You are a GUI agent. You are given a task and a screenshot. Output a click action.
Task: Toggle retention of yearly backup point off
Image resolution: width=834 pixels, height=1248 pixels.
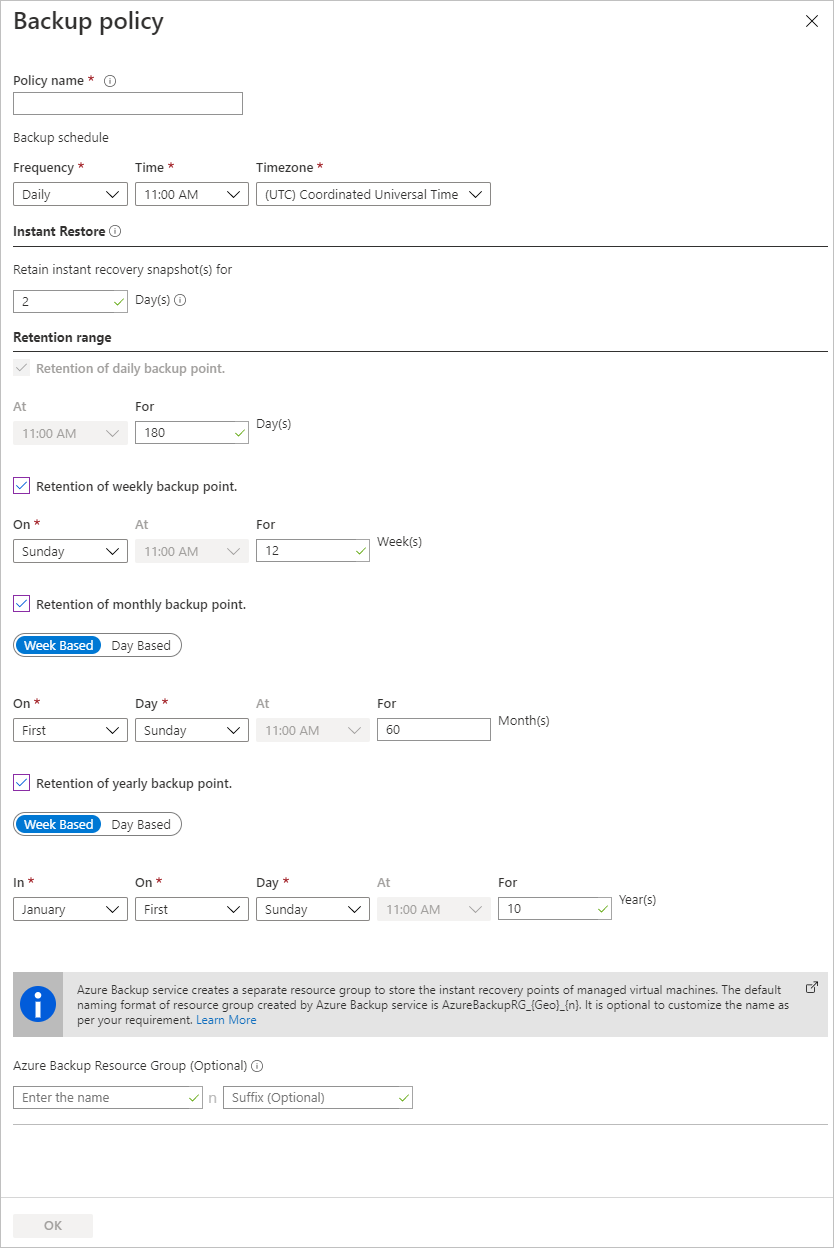pyautogui.click(x=21, y=783)
